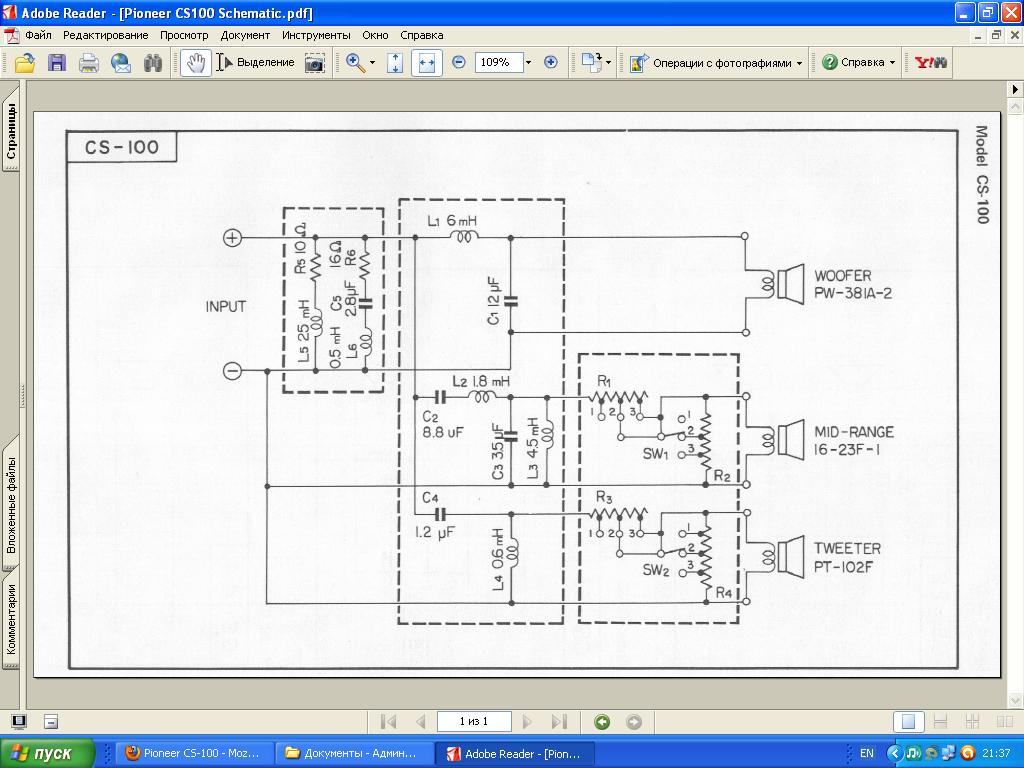Viewport: 1024px width, 768px height.
Task: Click the binoculars Search icon
Action: [153, 63]
